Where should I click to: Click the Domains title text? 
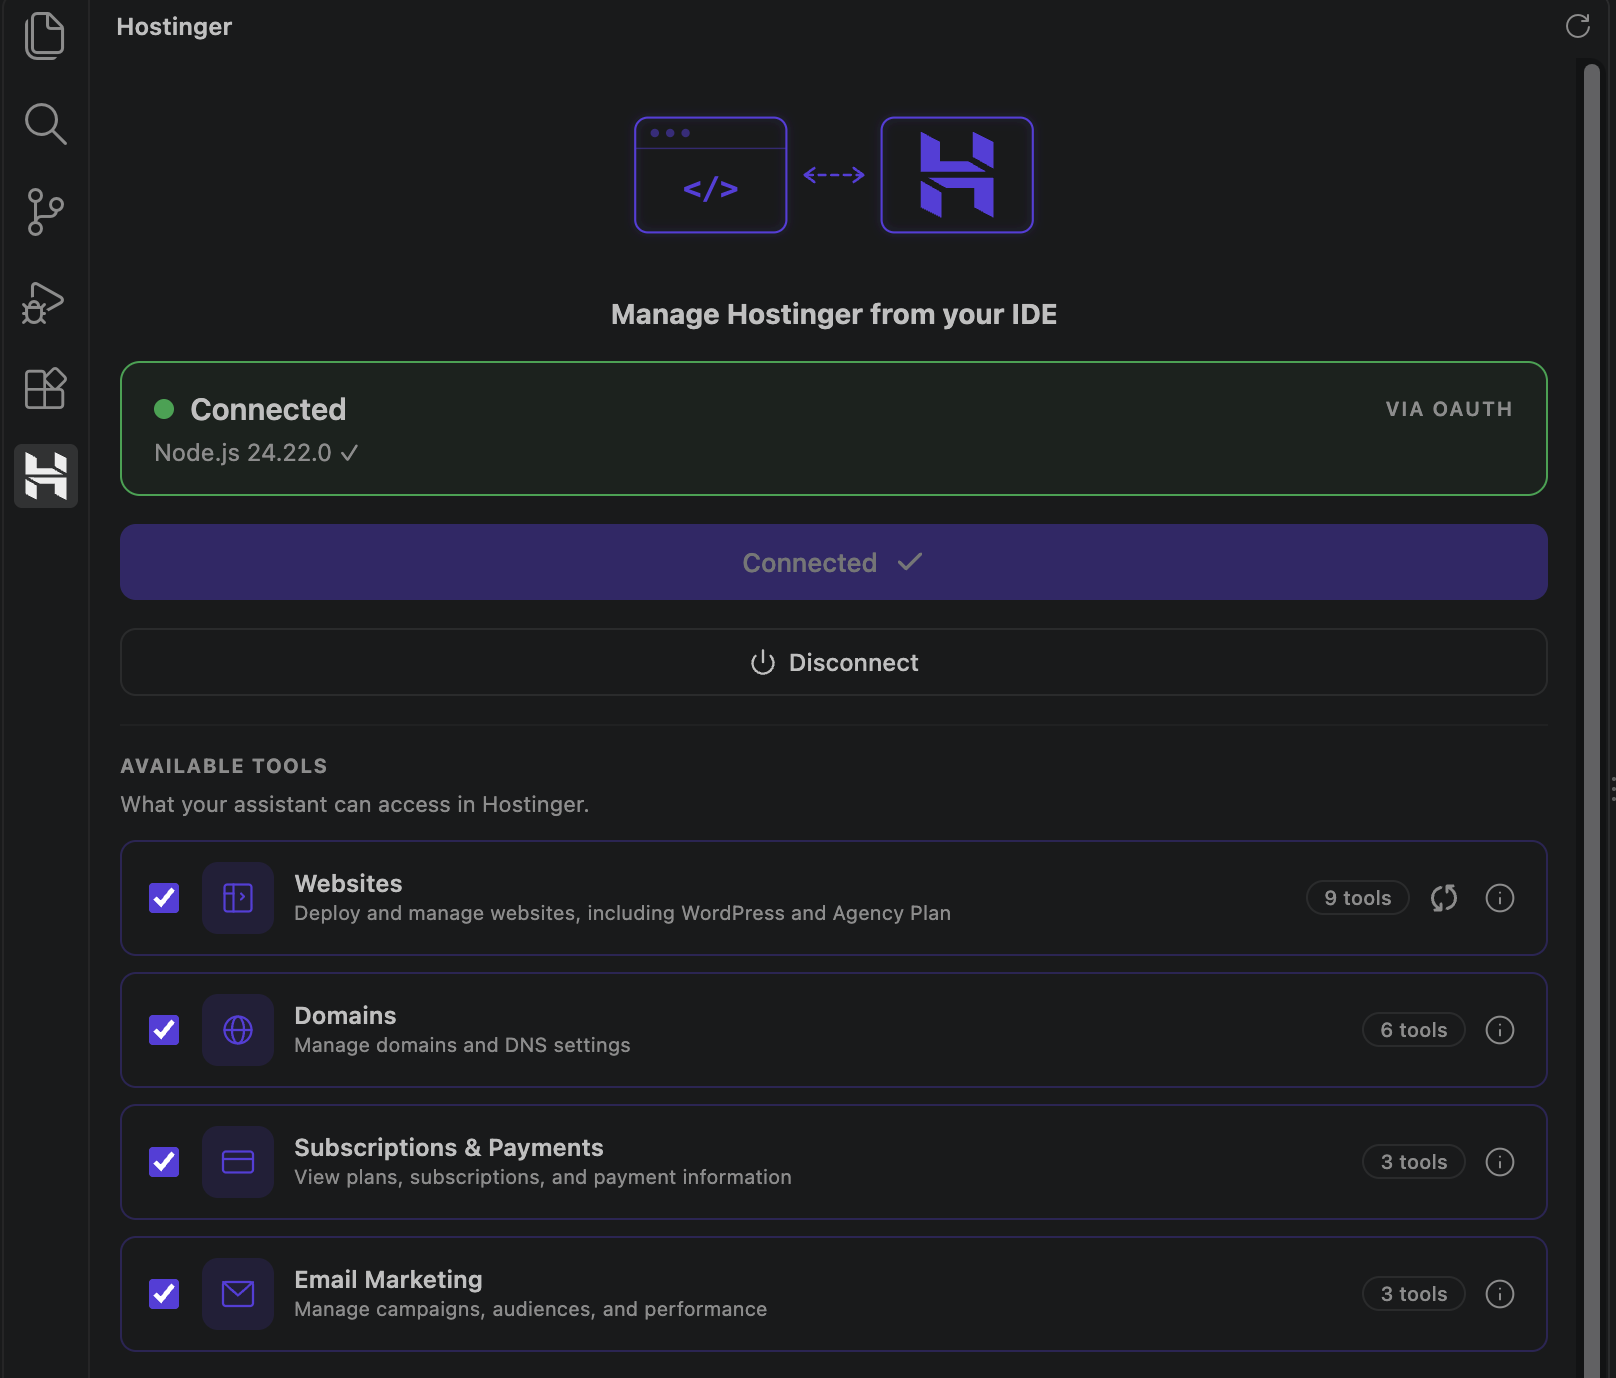(345, 1015)
